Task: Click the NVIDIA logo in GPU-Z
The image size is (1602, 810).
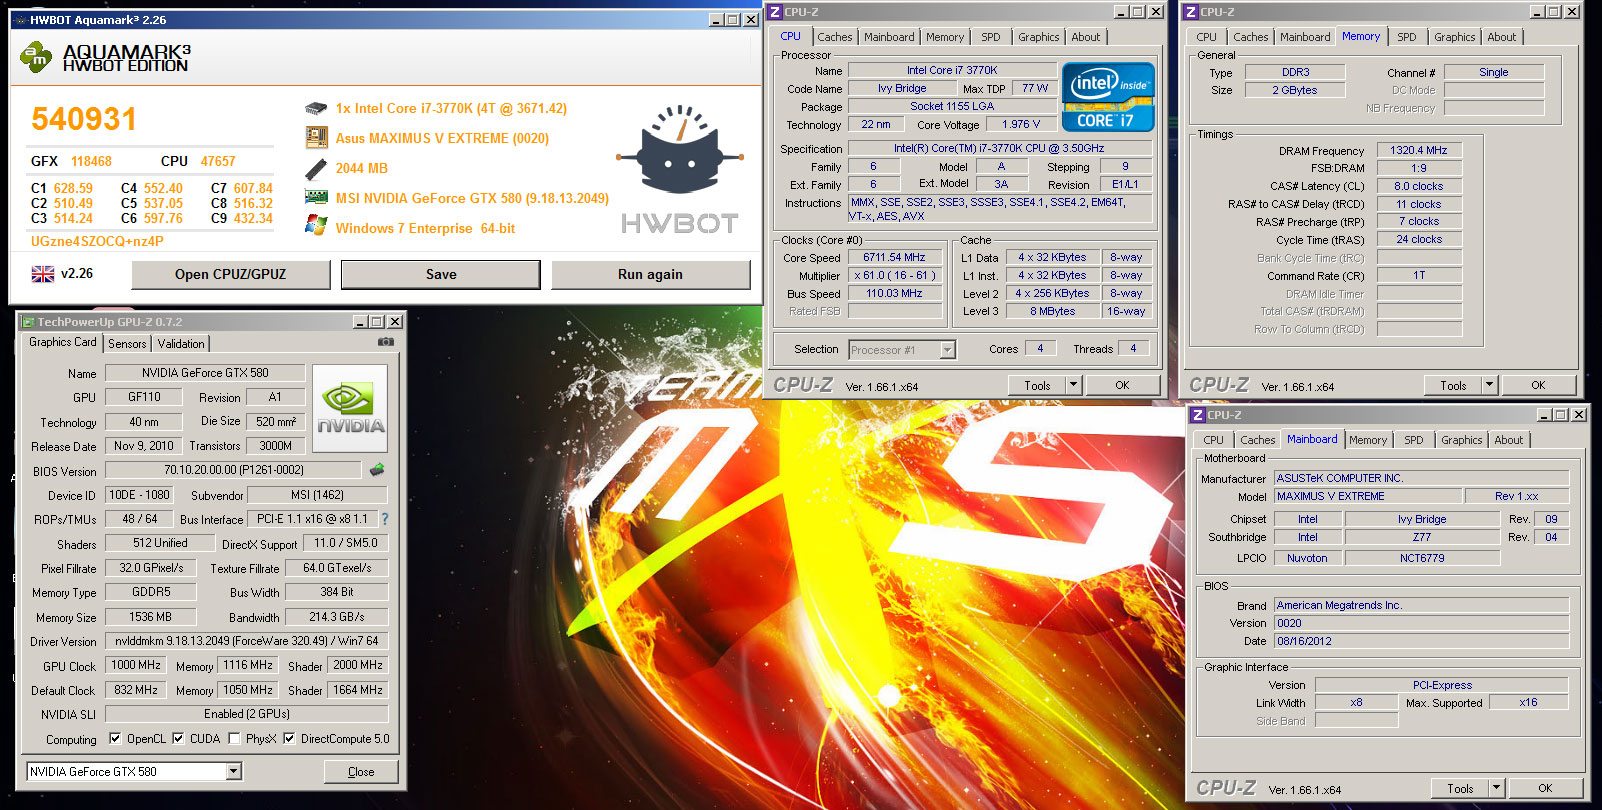Action: (x=350, y=408)
